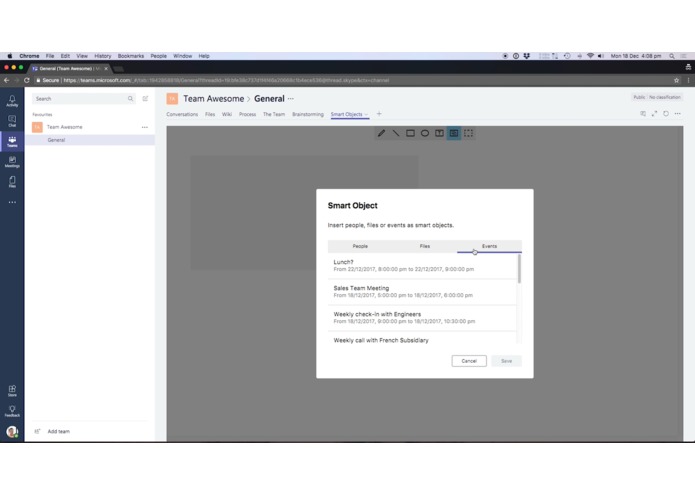Click the events list scrollbar
The width and height of the screenshot is (695, 494).
click(x=519, y=269)
